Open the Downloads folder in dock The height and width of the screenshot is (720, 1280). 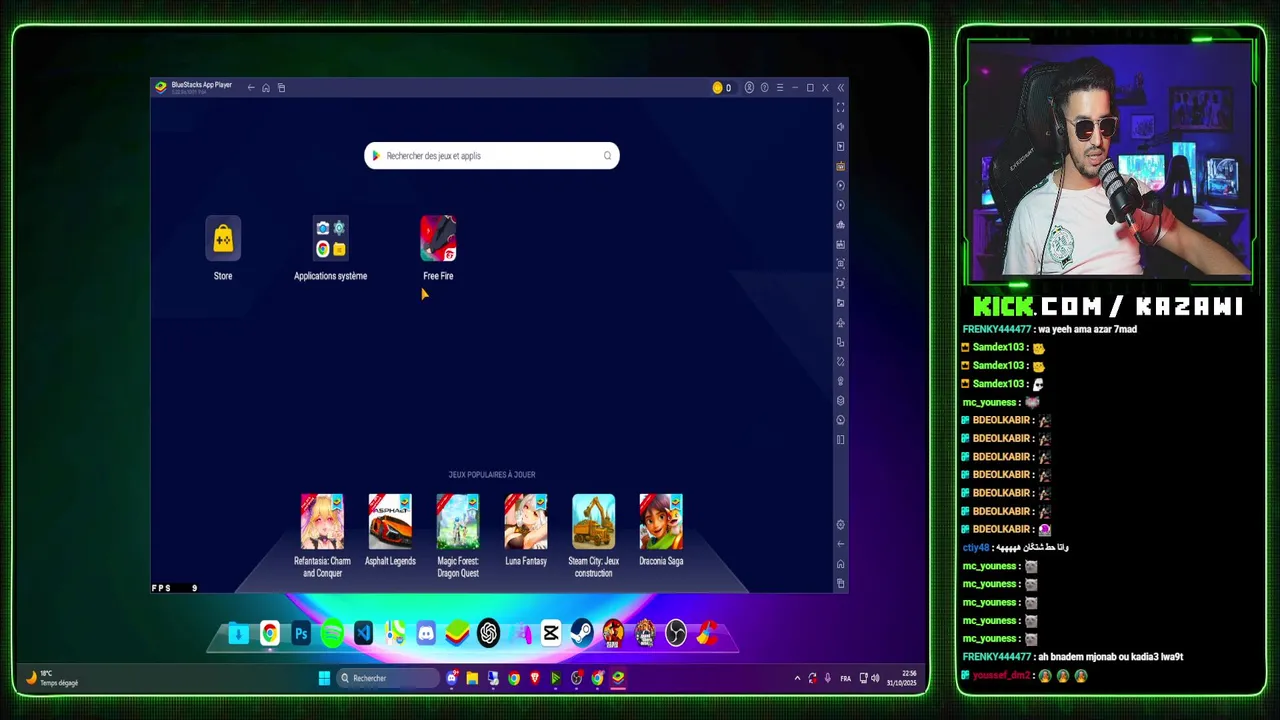238,633
